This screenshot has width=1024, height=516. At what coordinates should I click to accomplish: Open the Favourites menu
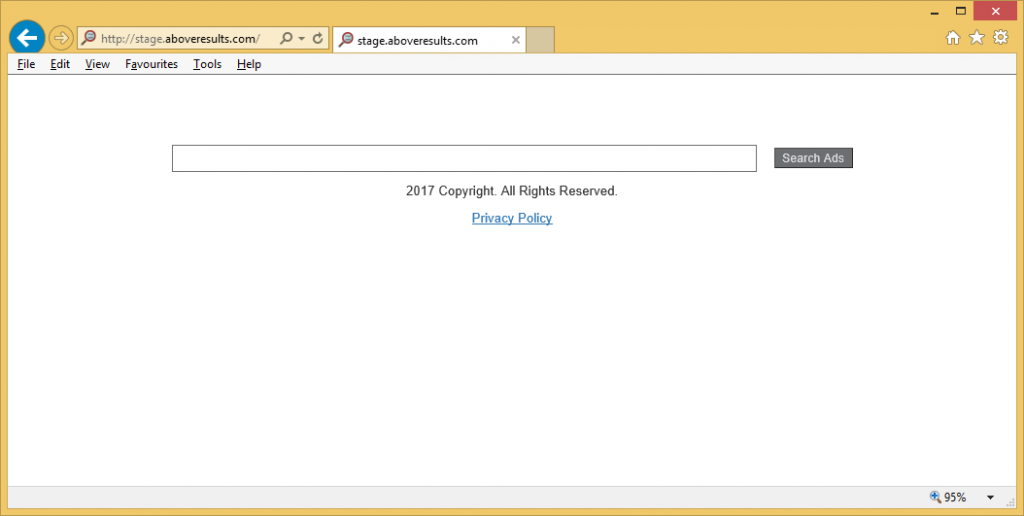[x=151, y=64]
